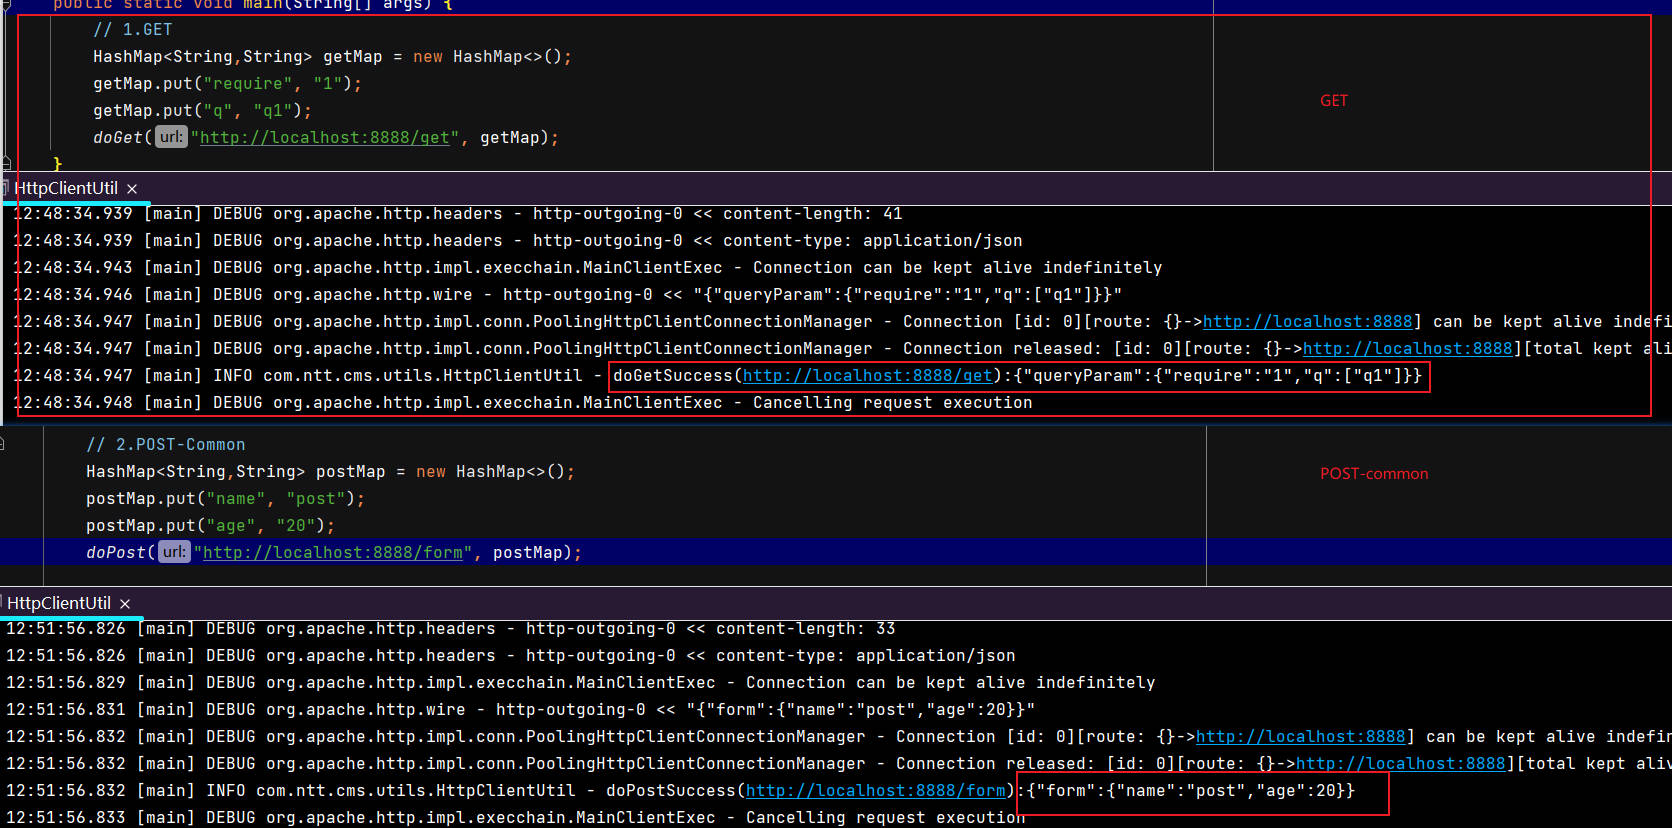Viewport: 1672px width, 828px height.
Task: Click the getMap argument in the doGet call
Action: point(510,137)
